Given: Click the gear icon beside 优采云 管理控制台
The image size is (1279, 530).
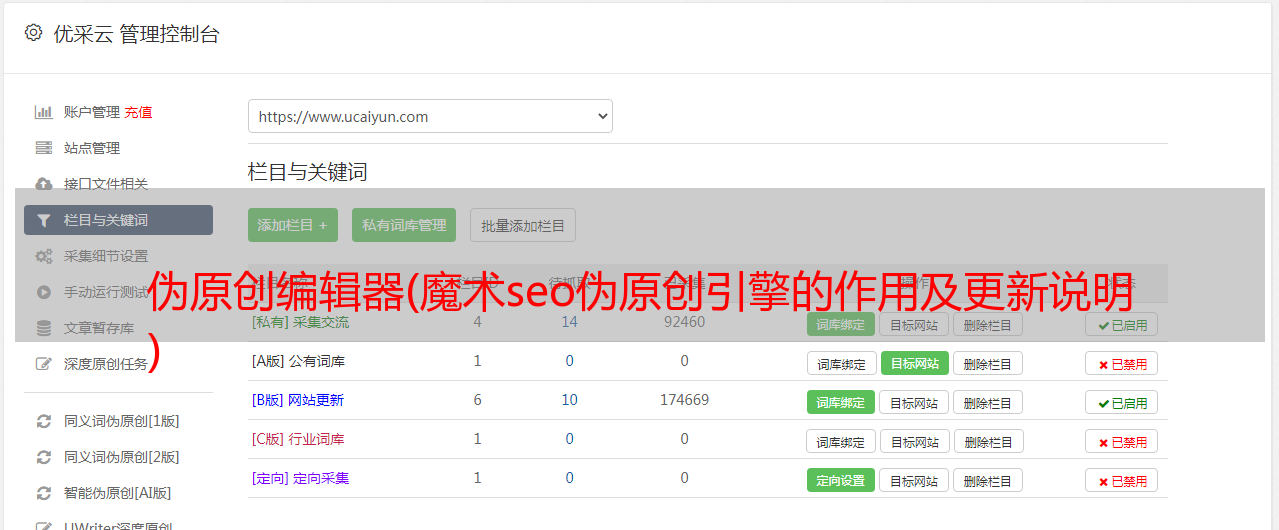Looking at the screenshot, I should [x=33, y=33].
